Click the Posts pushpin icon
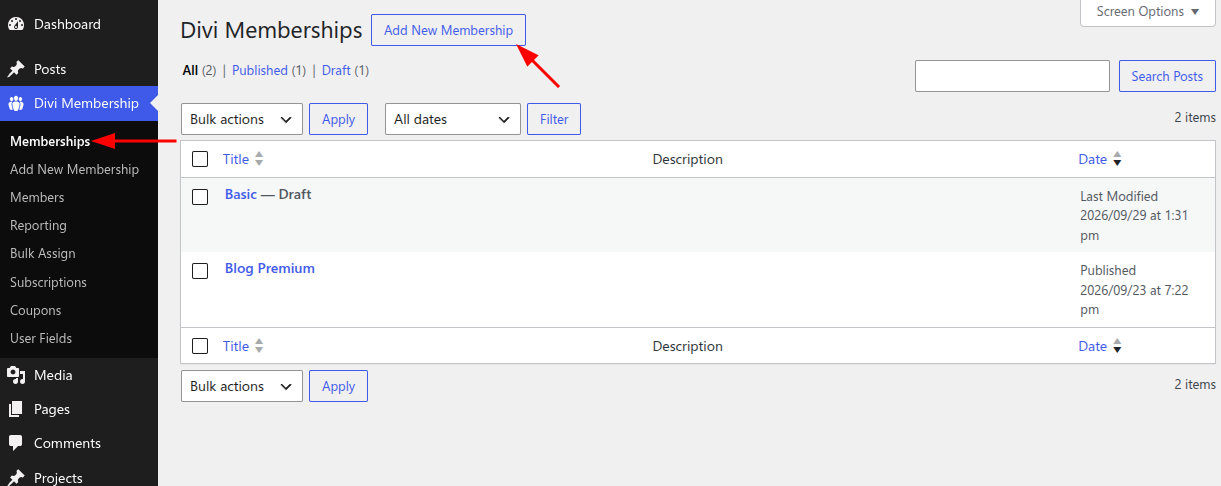This screenshot has height=486, width=1221. click(x=16, y=69)
